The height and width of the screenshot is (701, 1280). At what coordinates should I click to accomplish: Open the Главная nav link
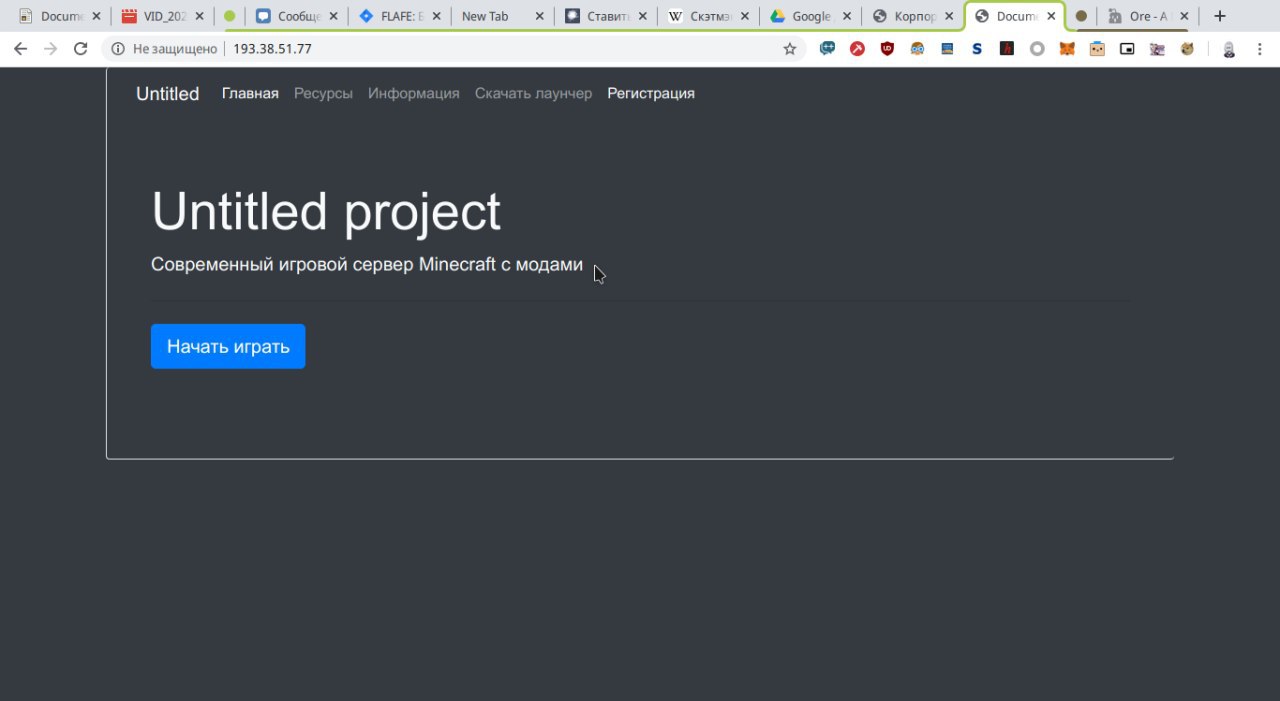250,93
